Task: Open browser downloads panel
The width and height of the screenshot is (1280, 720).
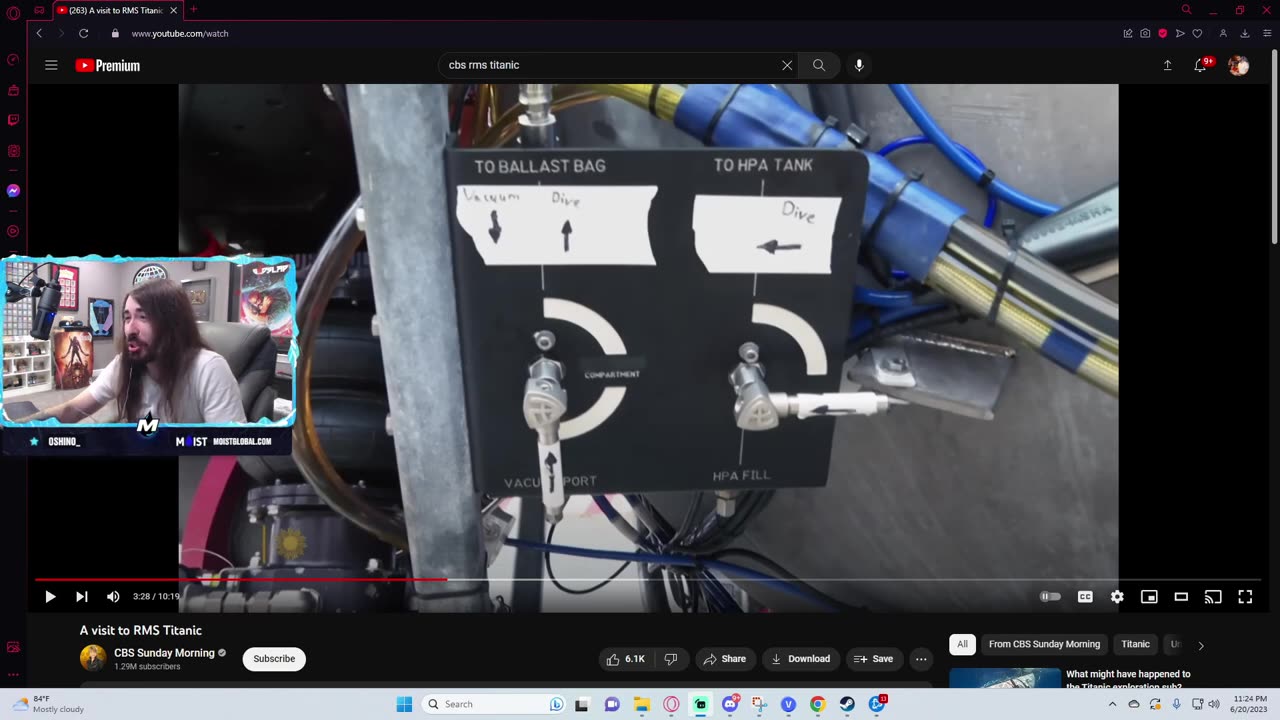Action: pos(1244,33)
